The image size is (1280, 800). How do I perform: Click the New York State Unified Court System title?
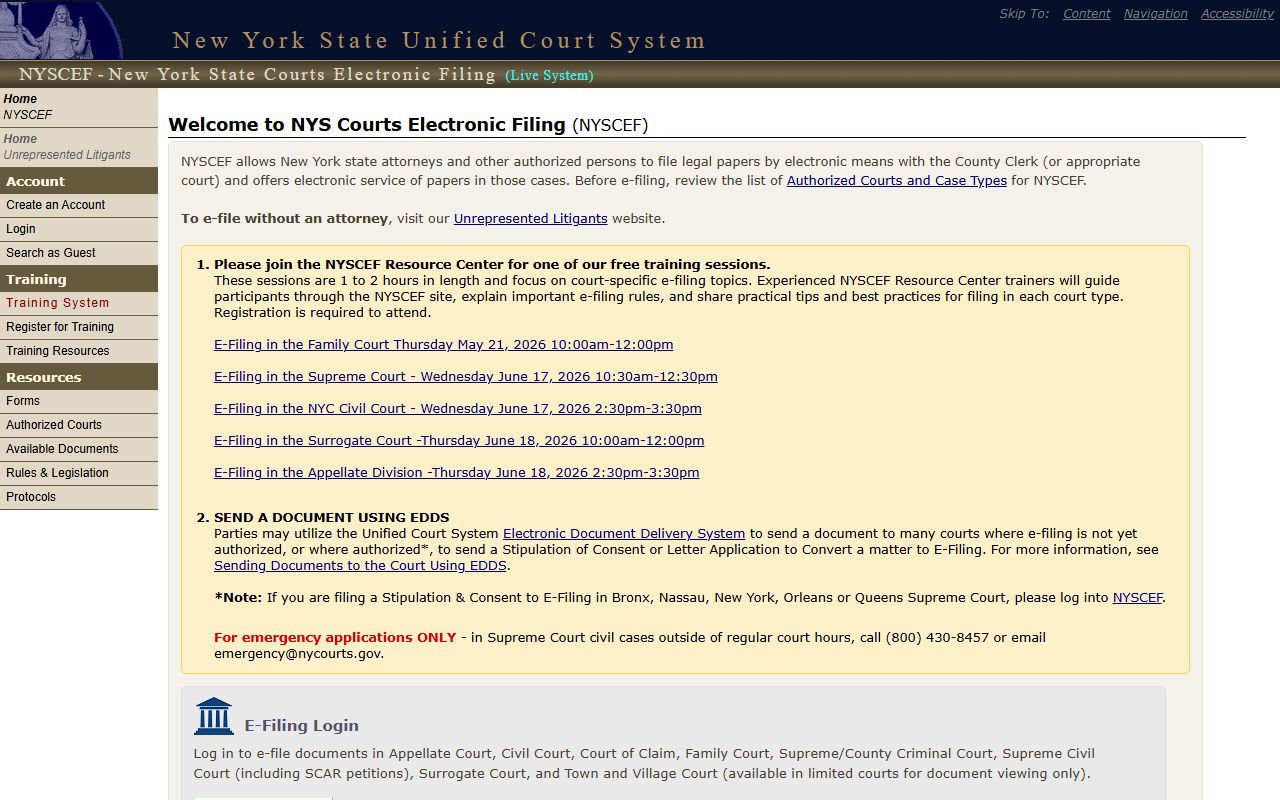[439, 41]
